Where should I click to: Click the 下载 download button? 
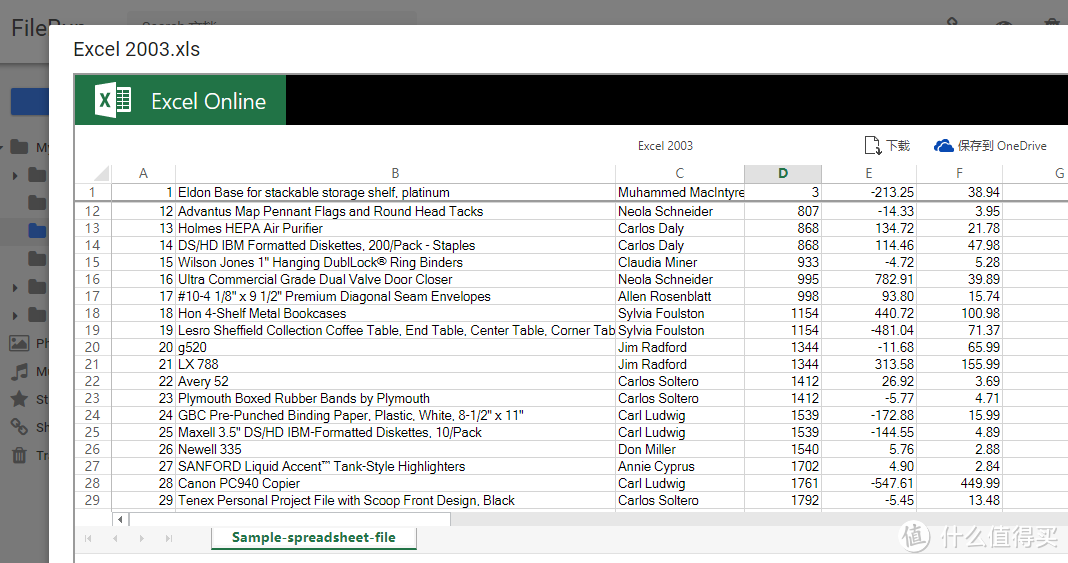(888, 146)
